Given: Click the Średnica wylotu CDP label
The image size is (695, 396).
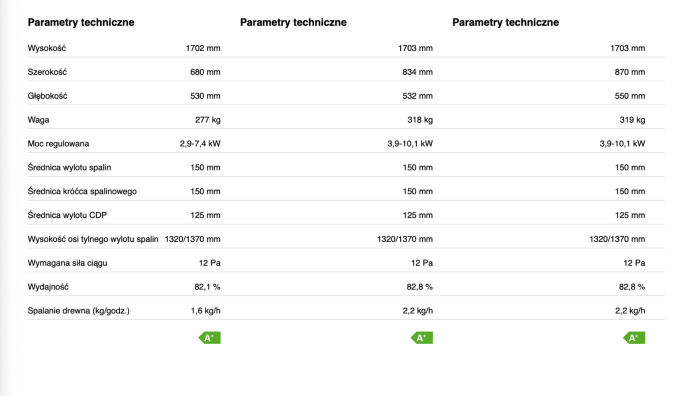Looking at the screenshot, I should click(x=67, y=215).
